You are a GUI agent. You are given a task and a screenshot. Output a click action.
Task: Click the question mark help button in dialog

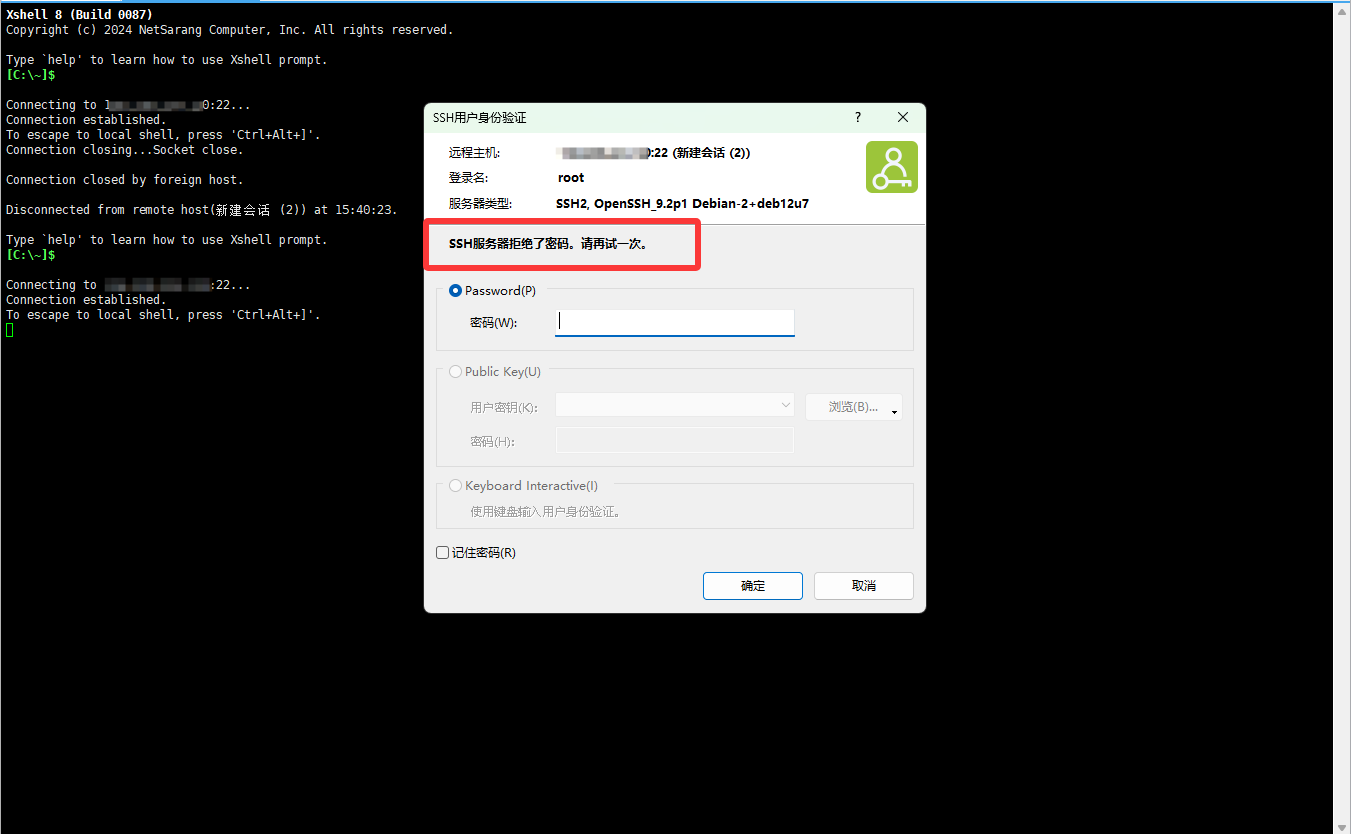pyautogui.click(x=857, y=117)
